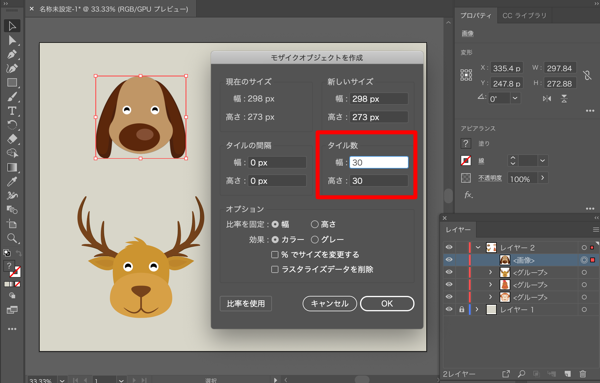Screen dimensions: 600x383
Task: Hide レイヤー 2 with its eye icon
Action: pos(449,248)
